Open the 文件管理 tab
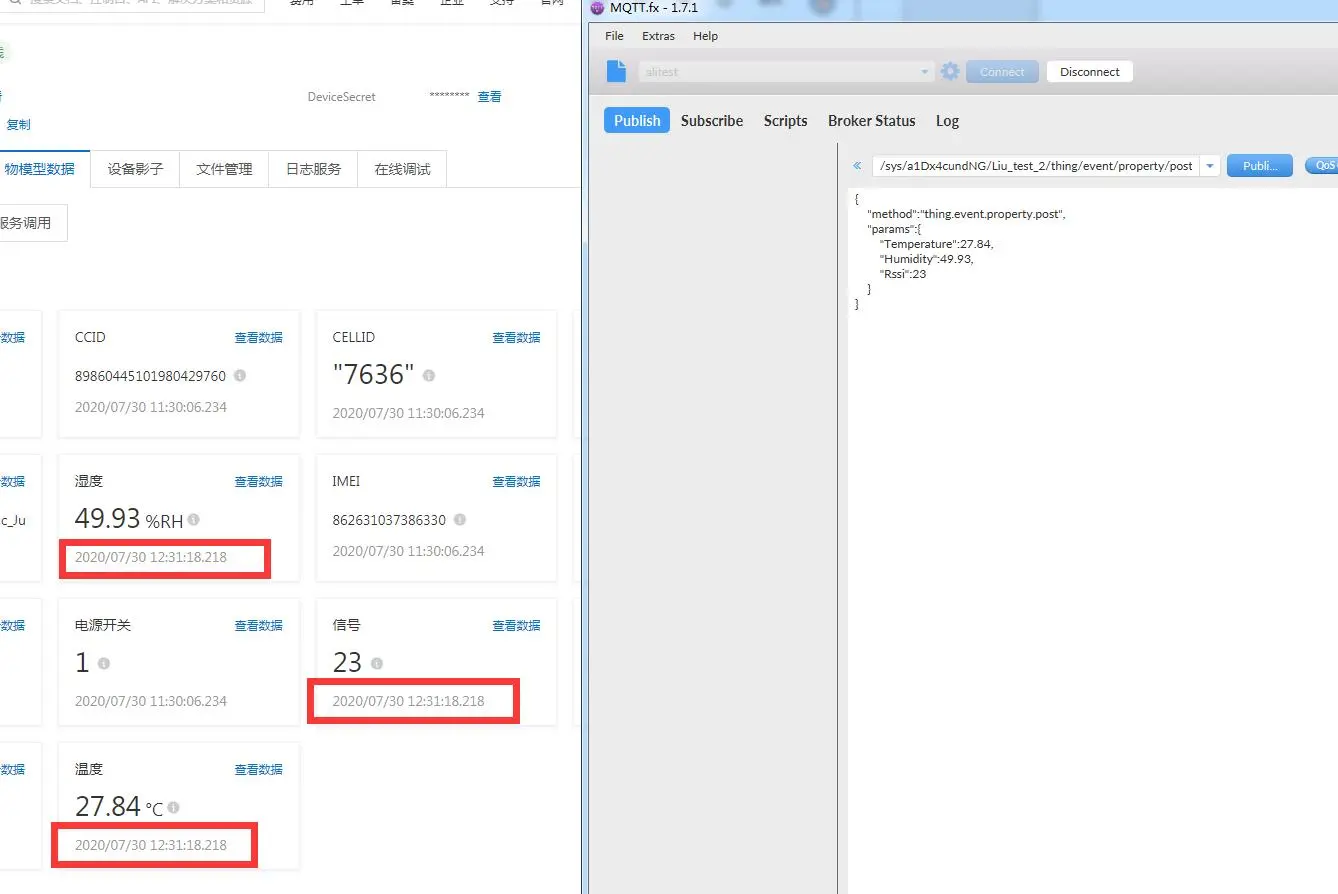This screenshot has width=1338, height=894. [224, 169]
